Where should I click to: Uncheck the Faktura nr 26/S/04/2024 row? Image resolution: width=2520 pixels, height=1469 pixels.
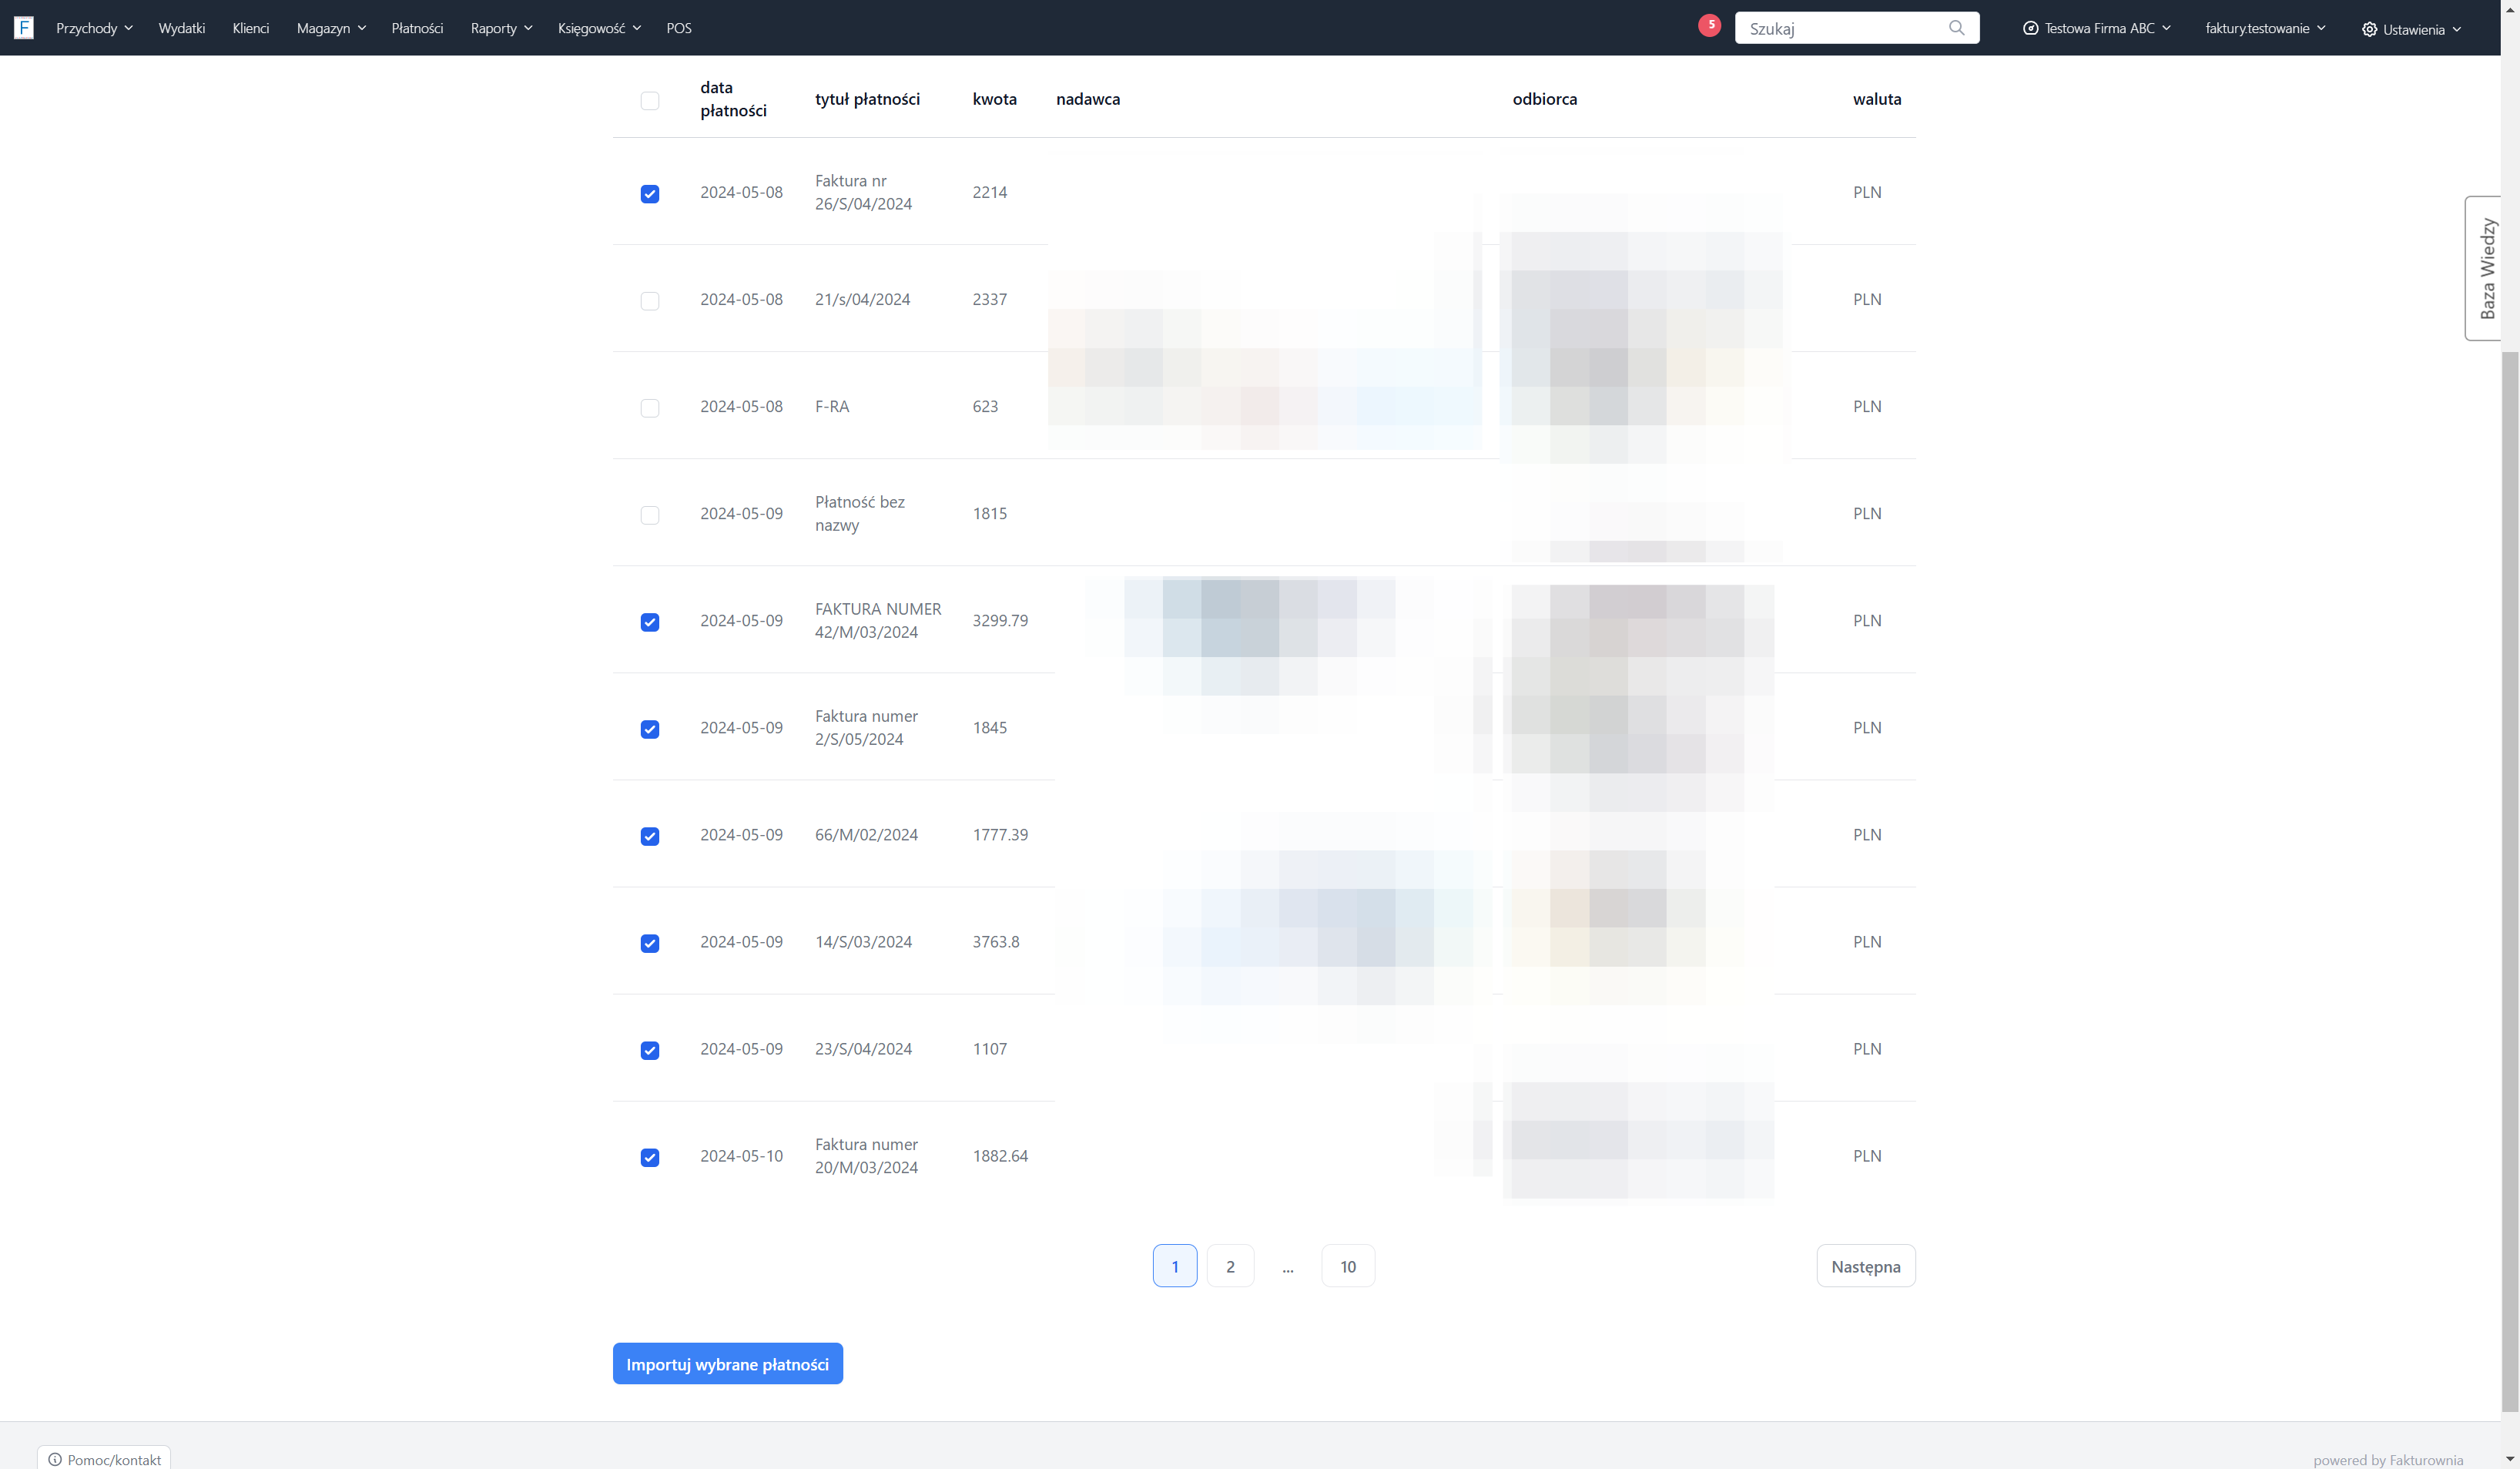[650, 193]
